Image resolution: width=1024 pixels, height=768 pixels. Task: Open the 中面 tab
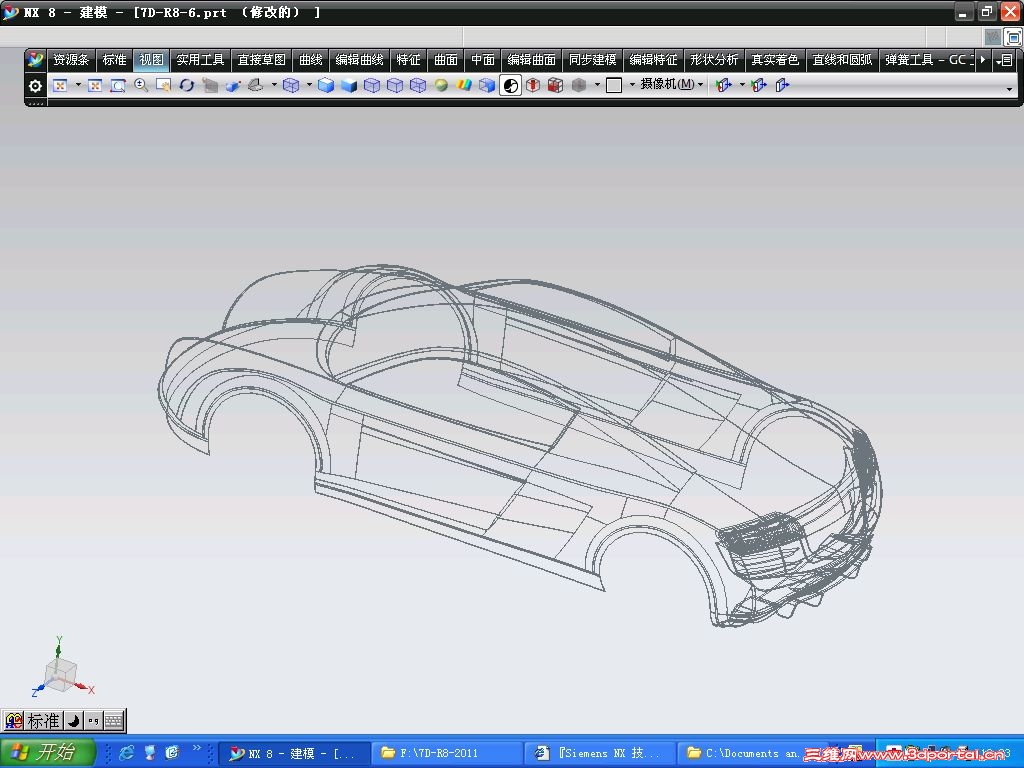(x=483, y=60)
